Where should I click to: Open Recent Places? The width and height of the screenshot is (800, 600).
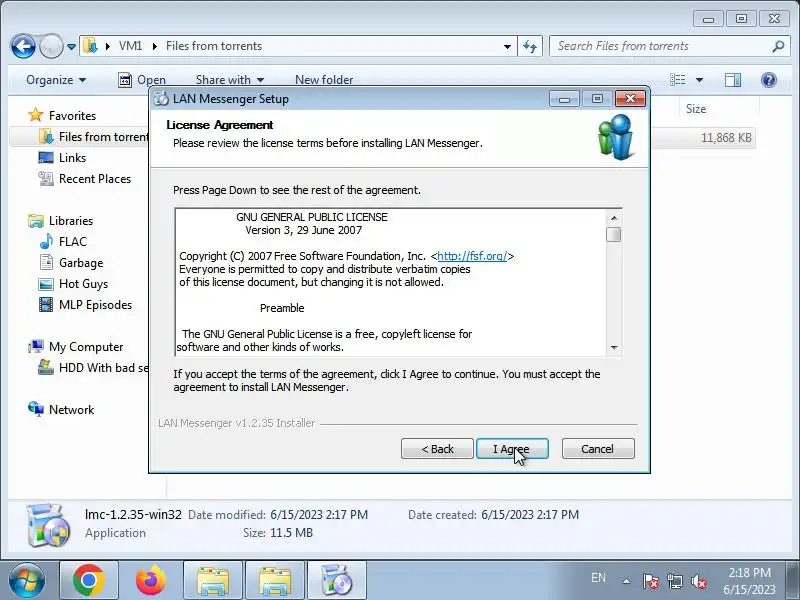[x=95, y=179]
